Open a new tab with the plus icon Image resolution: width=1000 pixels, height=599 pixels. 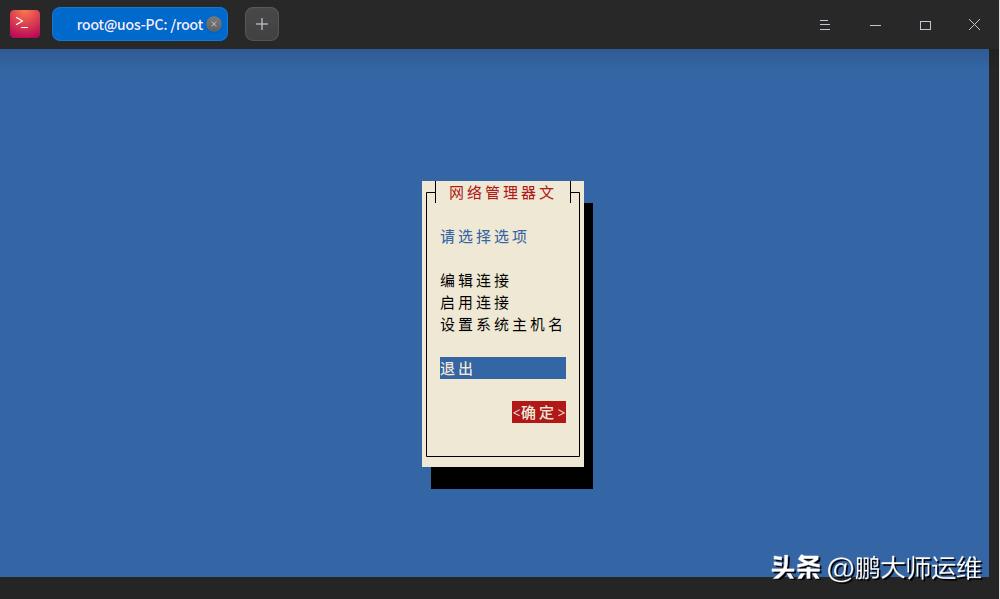(x=261, y=24)
